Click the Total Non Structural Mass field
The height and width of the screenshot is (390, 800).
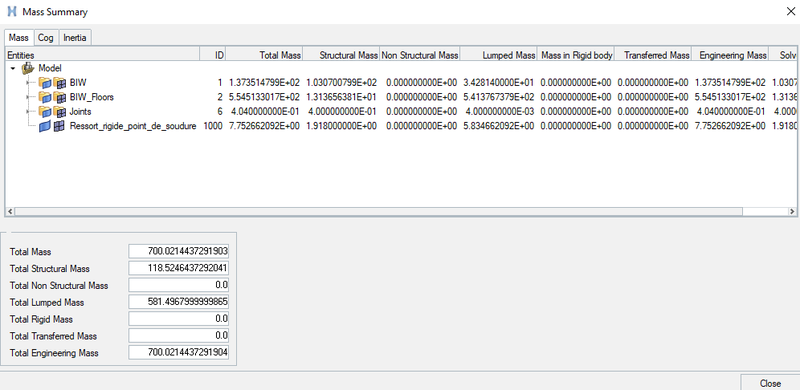point(179,285)
